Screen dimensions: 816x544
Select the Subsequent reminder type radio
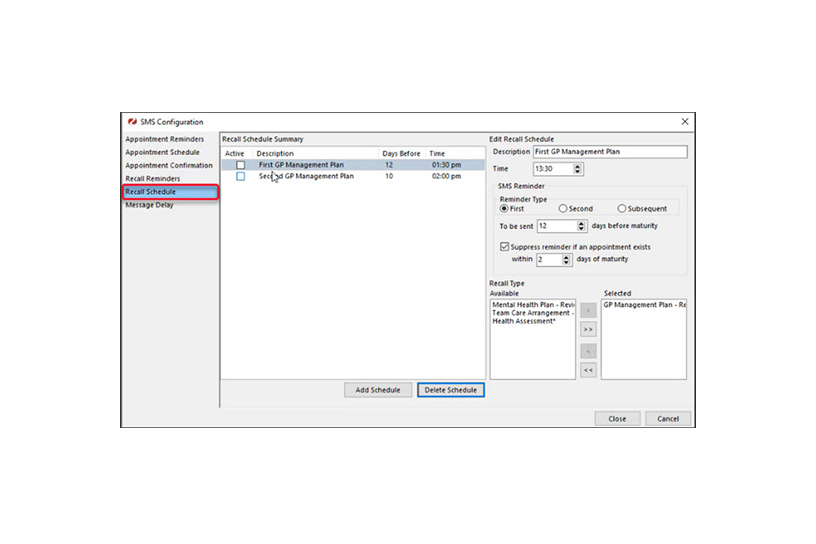tap(622, 209)
